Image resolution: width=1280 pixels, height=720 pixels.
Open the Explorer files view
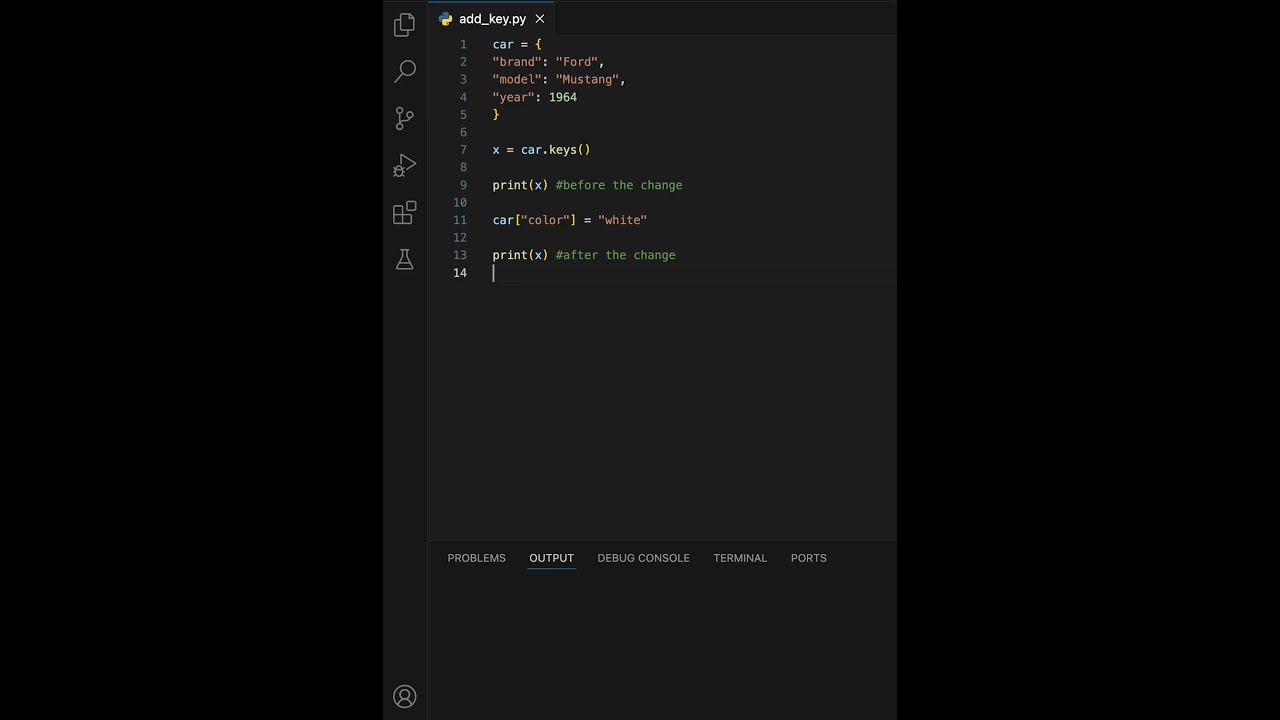point(405,25)
